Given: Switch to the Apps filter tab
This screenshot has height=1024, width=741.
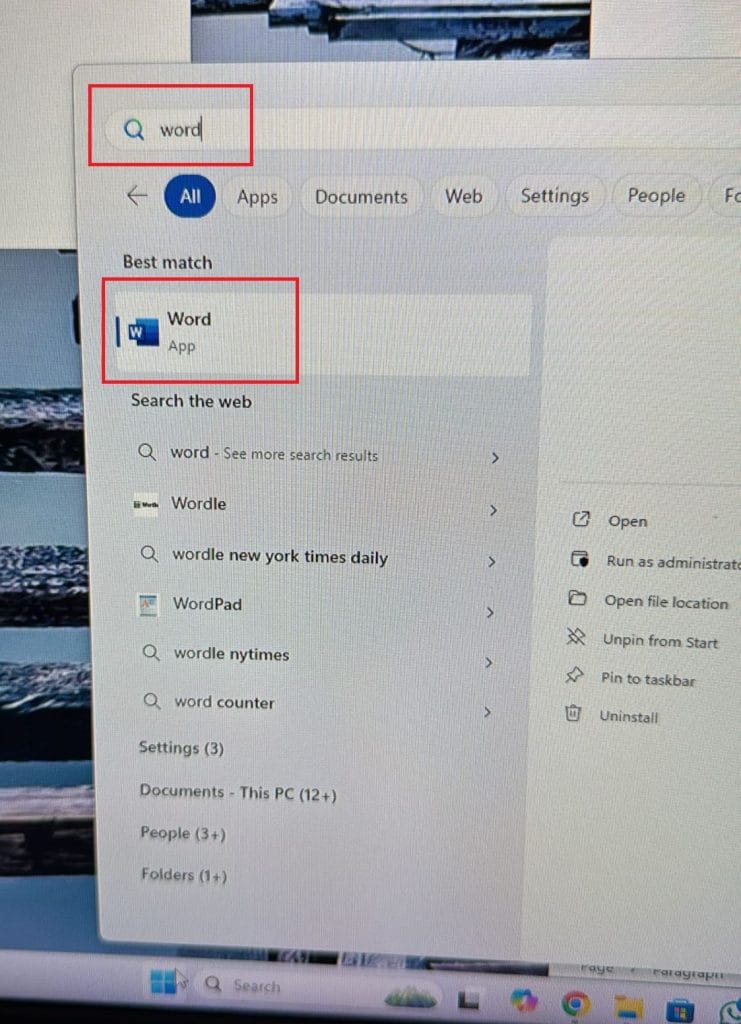Looking at the screenshot, I should click(257, 197).
